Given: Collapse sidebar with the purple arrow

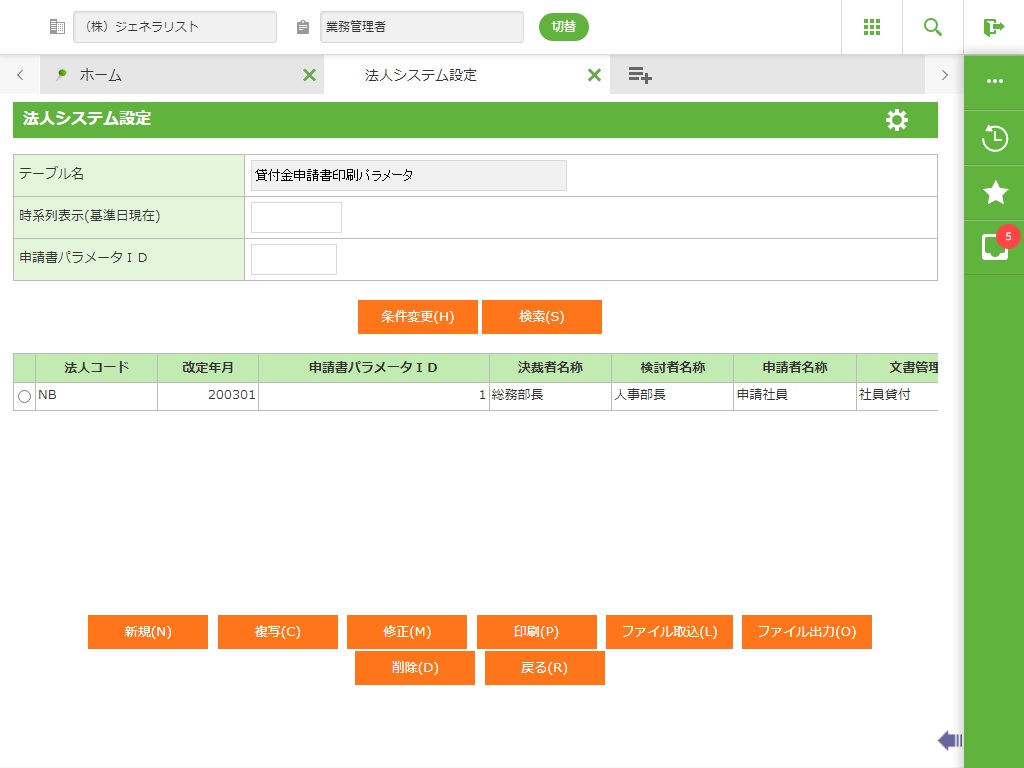Looking at the screenshot, I should [x=949, y=740].
